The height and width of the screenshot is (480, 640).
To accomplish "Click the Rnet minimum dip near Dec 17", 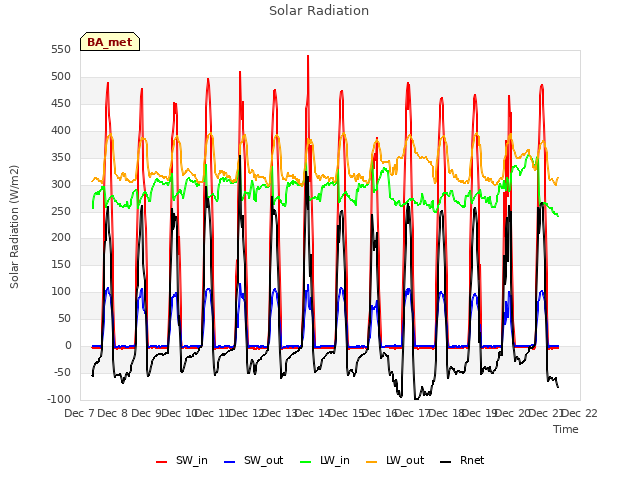I will pos(416,399).
